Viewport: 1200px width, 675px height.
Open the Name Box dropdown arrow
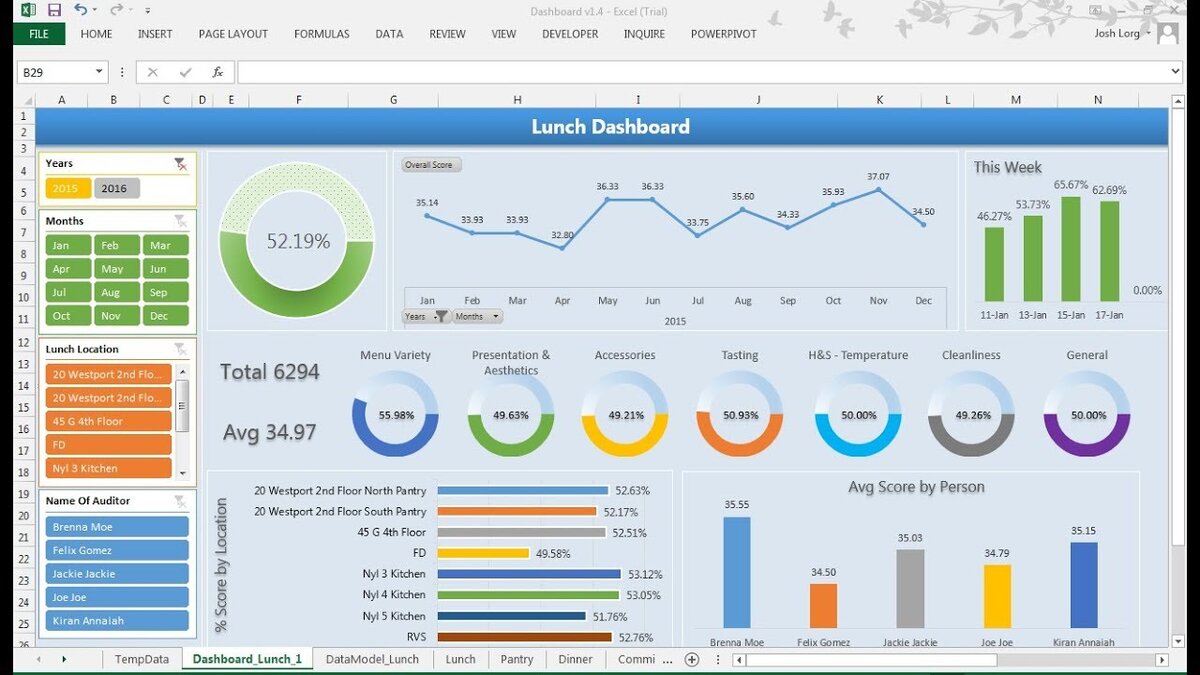point(97,71)
